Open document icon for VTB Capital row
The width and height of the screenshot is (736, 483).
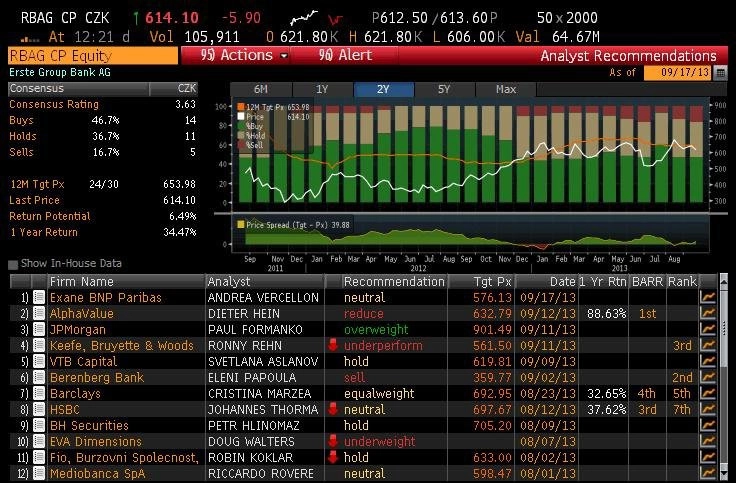coord(38,361)
